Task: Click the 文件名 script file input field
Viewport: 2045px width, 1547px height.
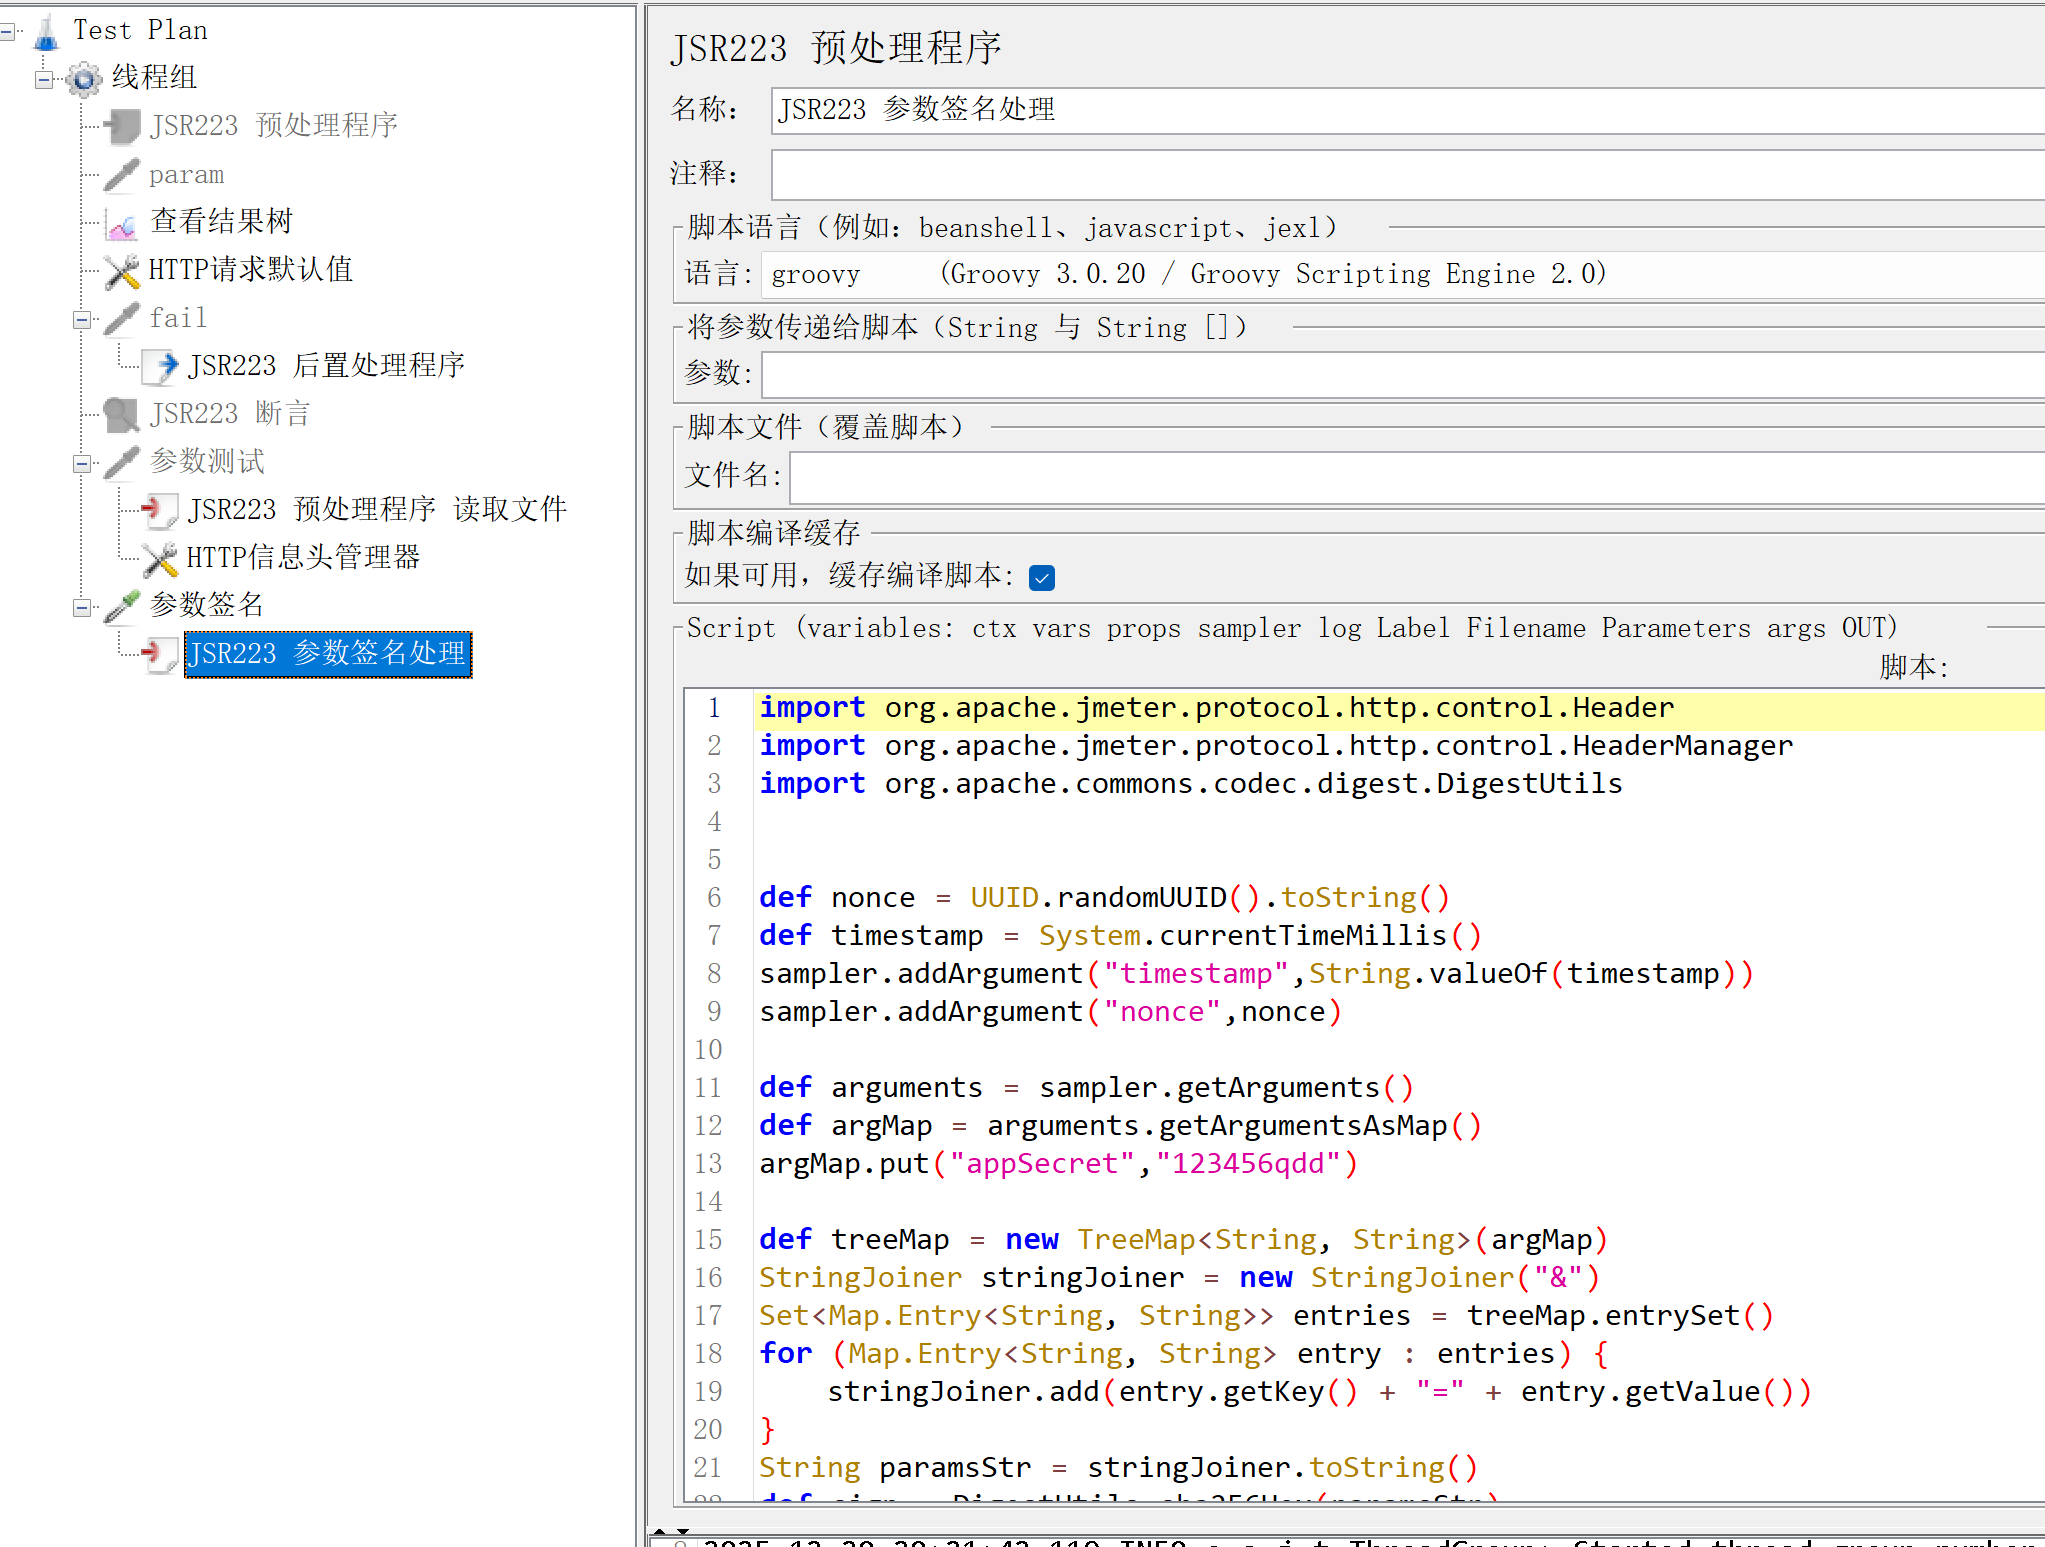Action: point(1400,476)
